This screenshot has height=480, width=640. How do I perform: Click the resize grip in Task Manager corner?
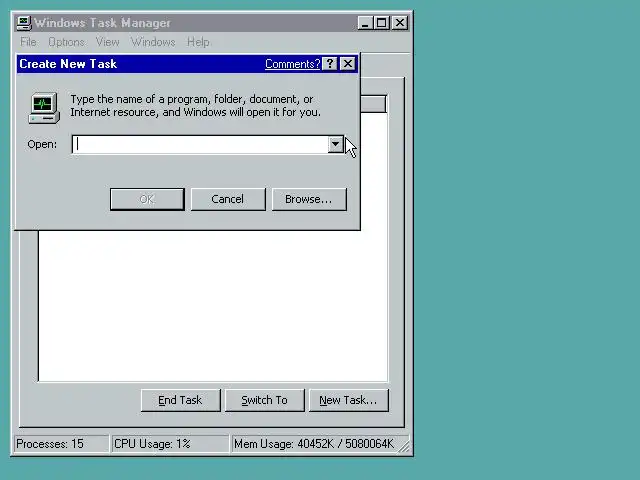coord(404,446)
